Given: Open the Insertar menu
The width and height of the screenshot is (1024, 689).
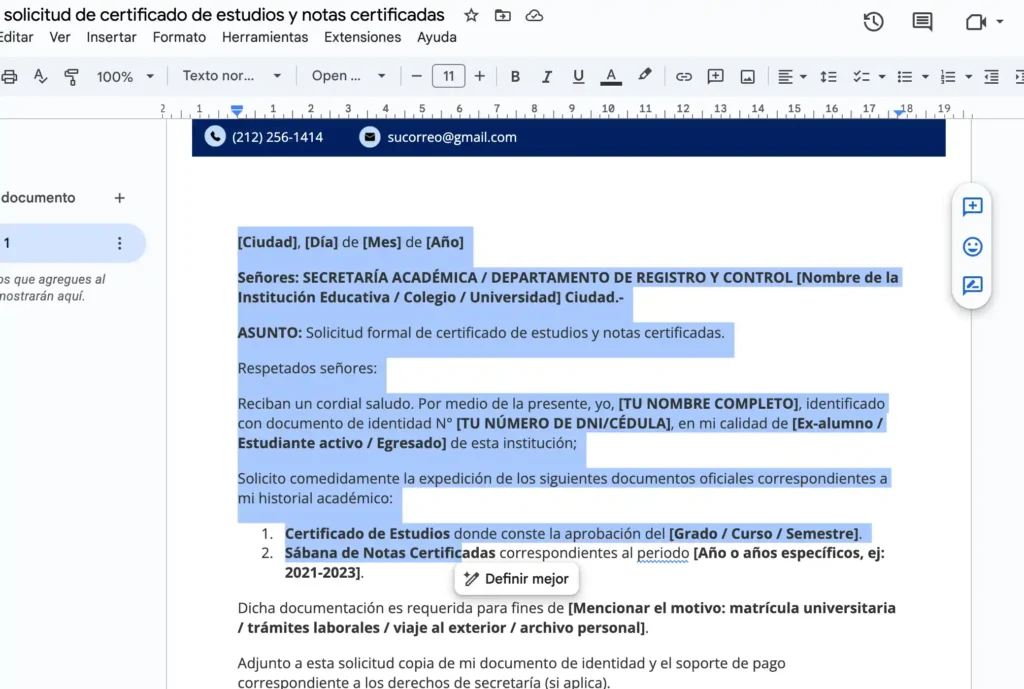Looking at the screenshot, I should [x=111, y=37].
